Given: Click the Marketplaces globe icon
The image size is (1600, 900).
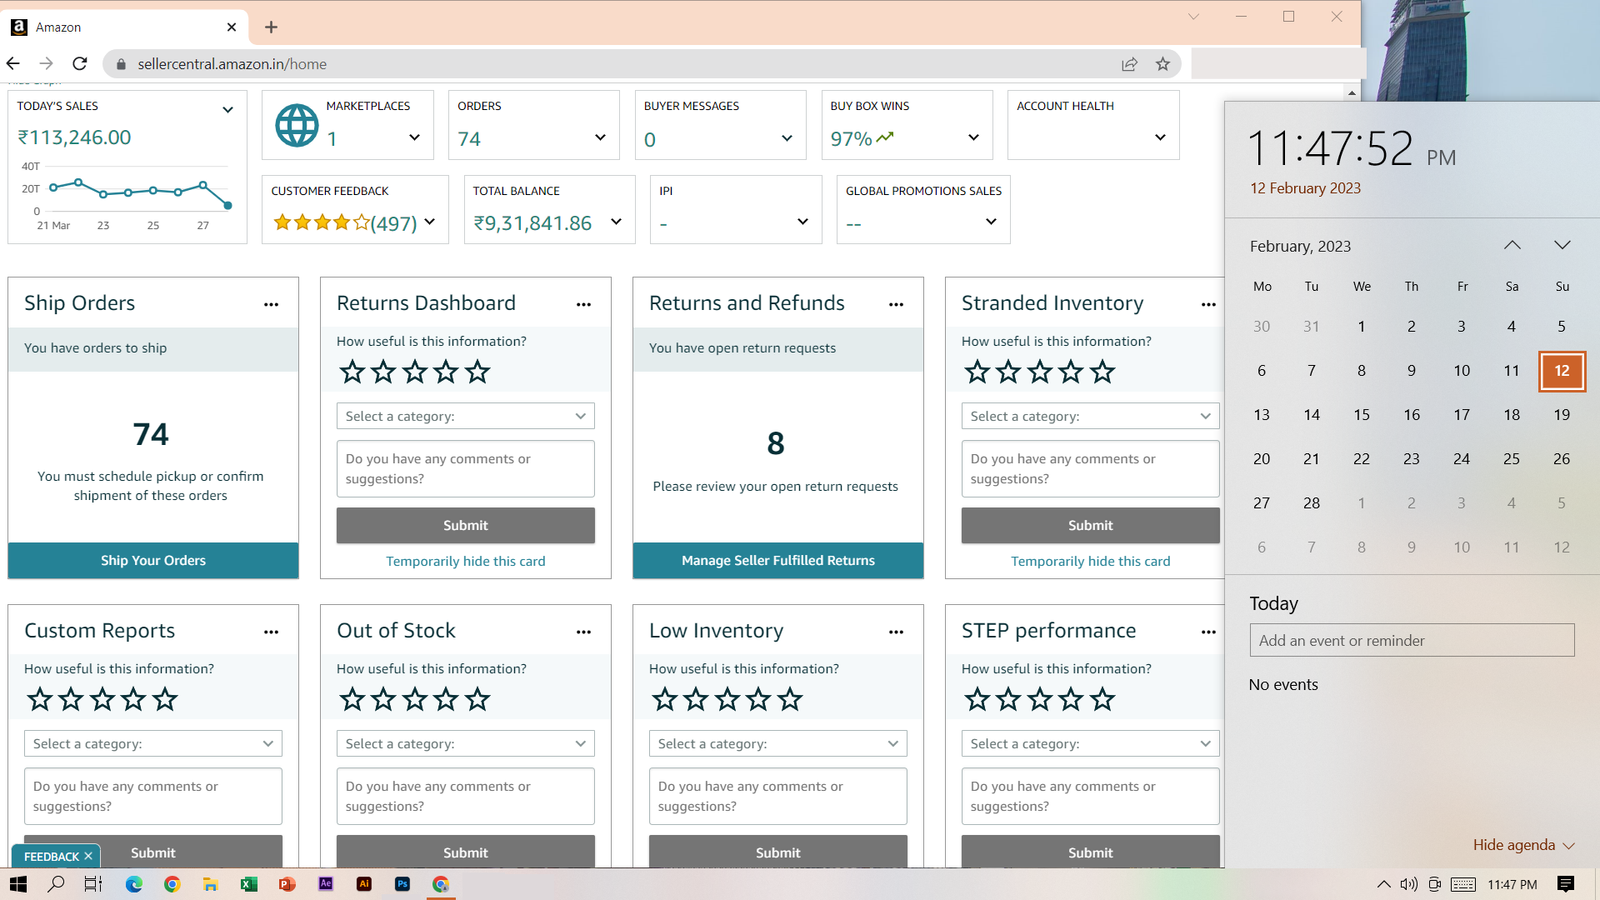Looking at the screenshot, I should pos(297,126).
